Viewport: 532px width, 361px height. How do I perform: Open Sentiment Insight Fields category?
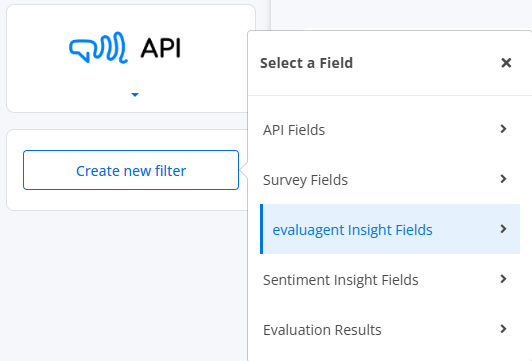390,279
